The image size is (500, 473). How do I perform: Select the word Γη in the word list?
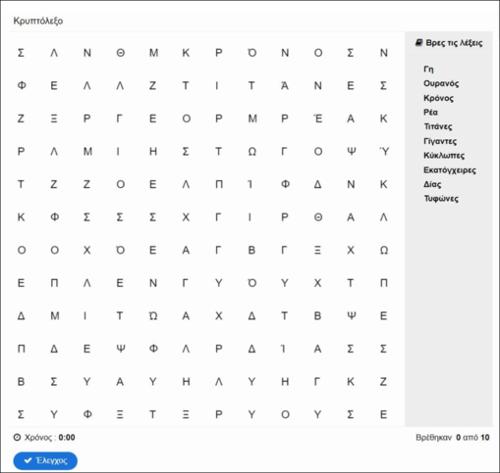pyautogui.click(x=428, y=69)
